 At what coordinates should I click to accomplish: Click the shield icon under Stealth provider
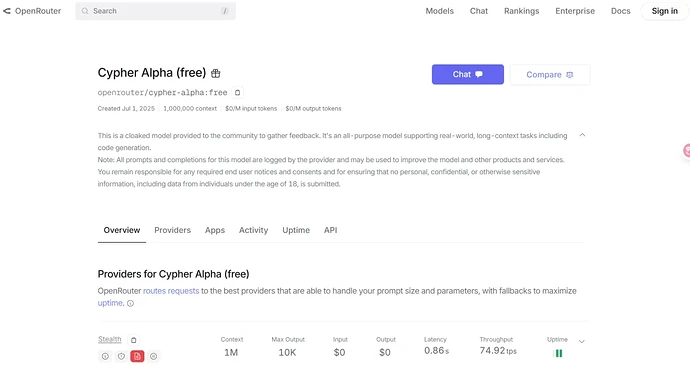[121, 356]
